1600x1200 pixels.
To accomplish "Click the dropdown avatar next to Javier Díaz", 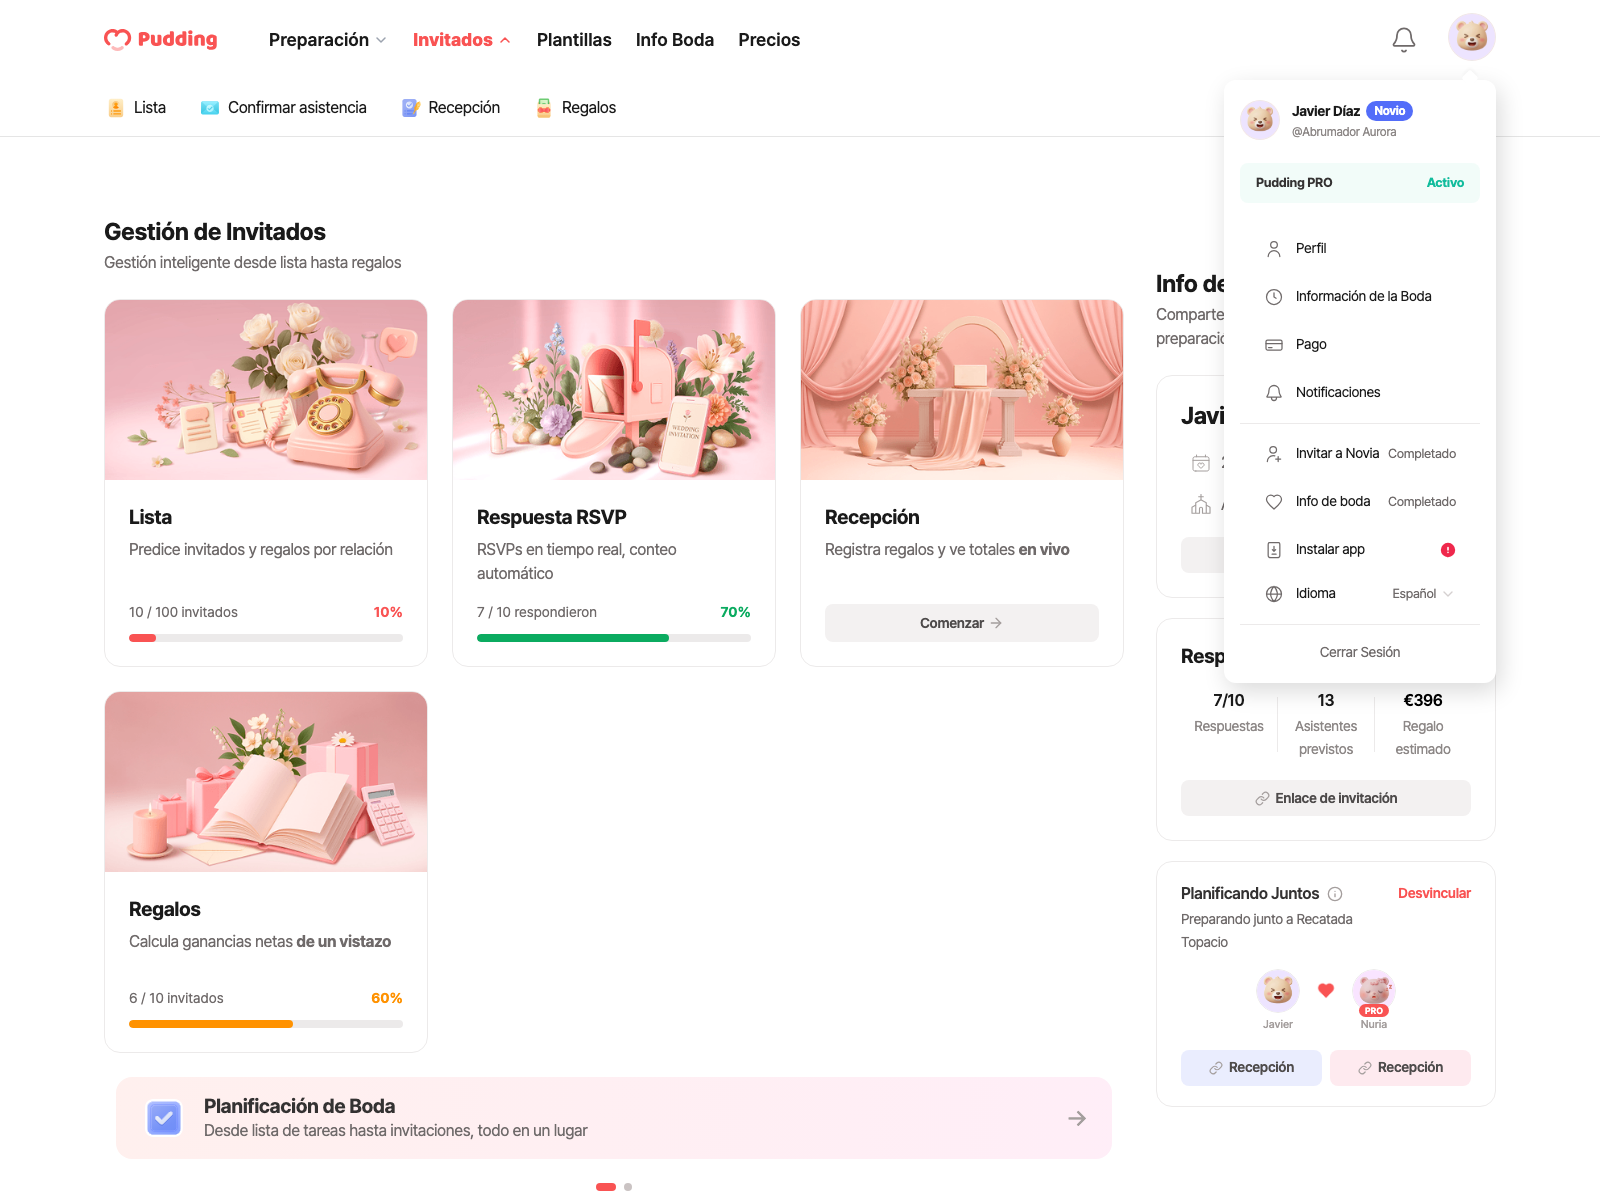I will (x=1260, y=120).
